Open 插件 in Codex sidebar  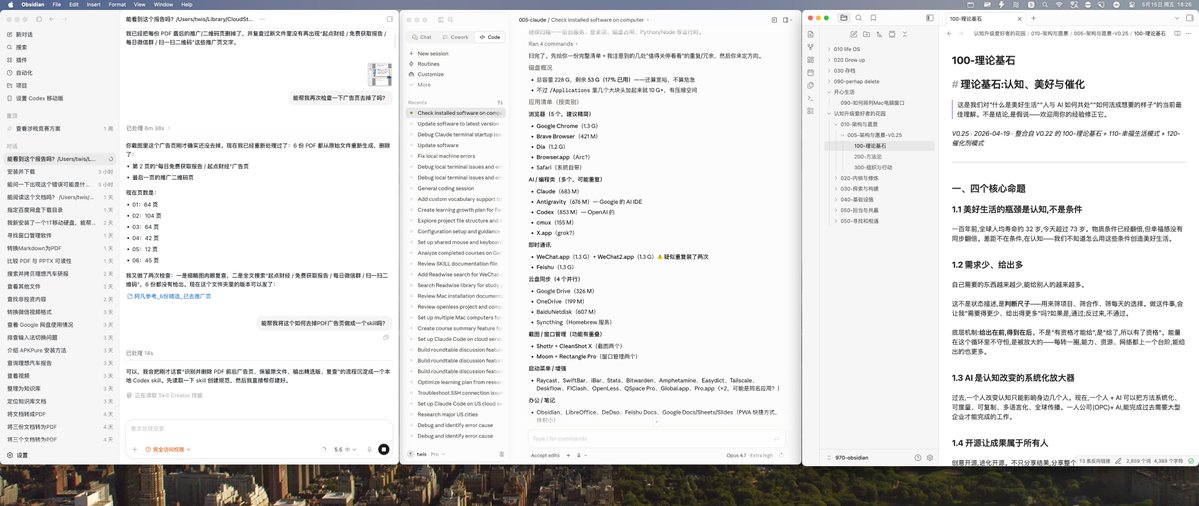pyautogui.click(x=21, y=60)
